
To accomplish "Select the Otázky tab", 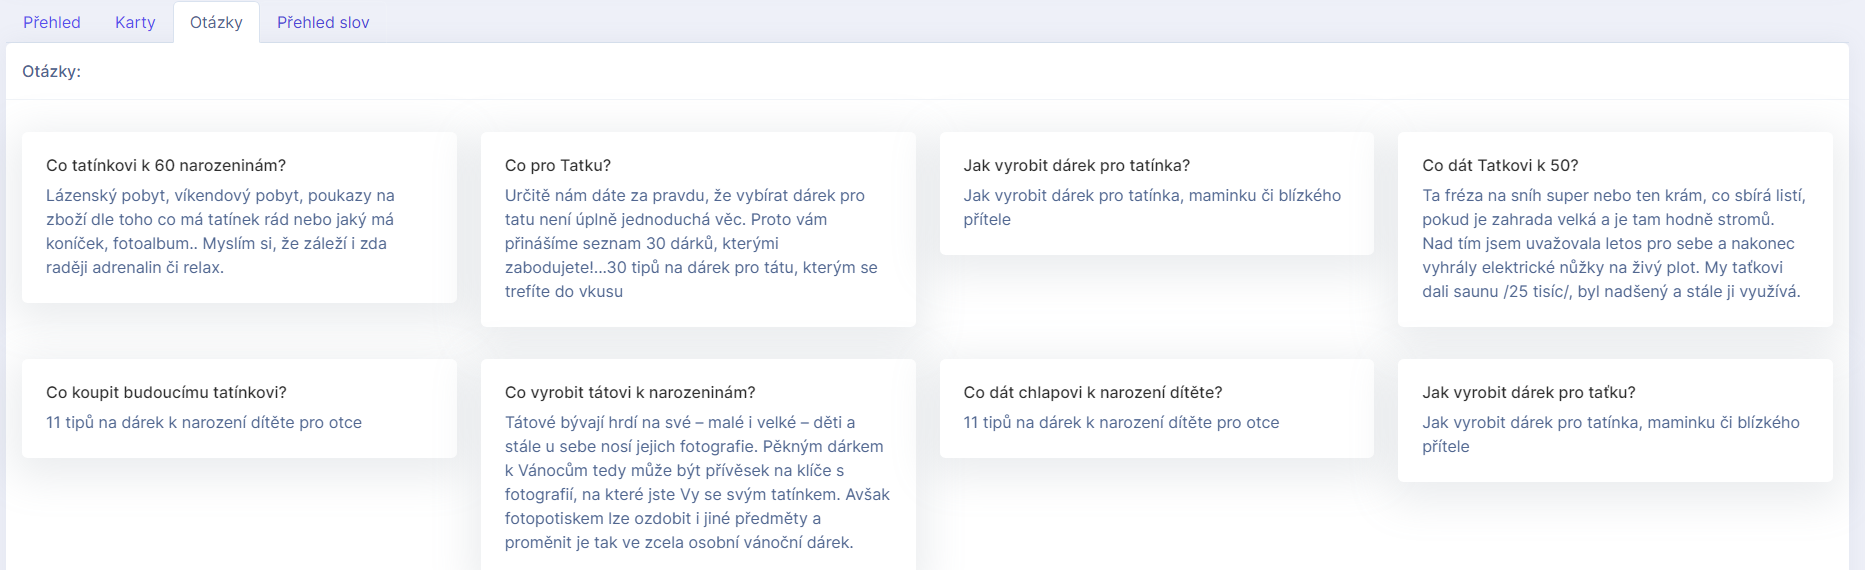I will [x=216, y=22].
